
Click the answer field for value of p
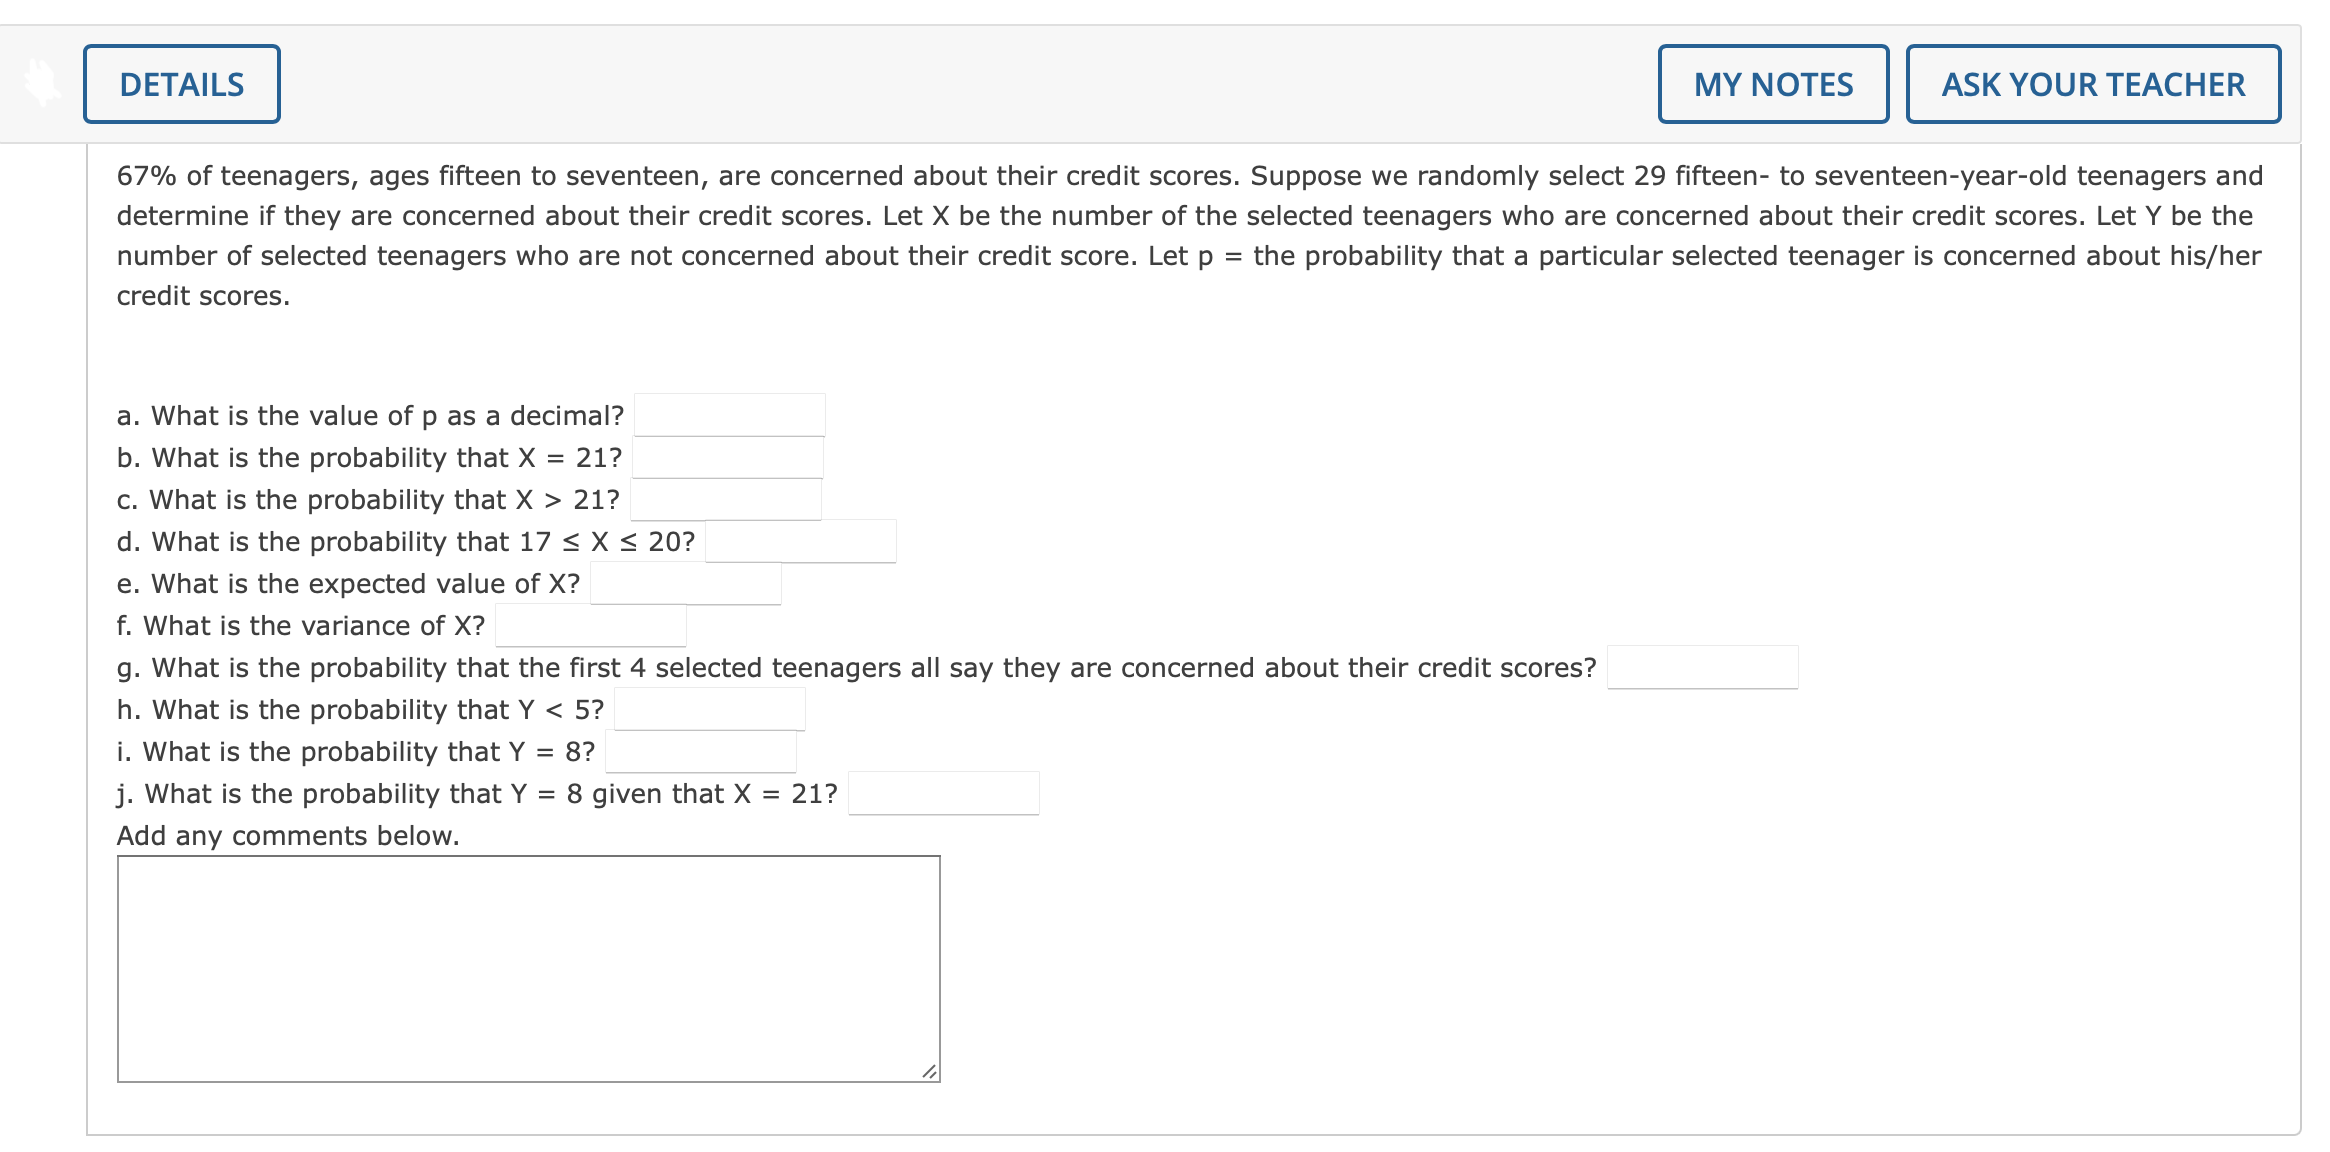[730, 413]
